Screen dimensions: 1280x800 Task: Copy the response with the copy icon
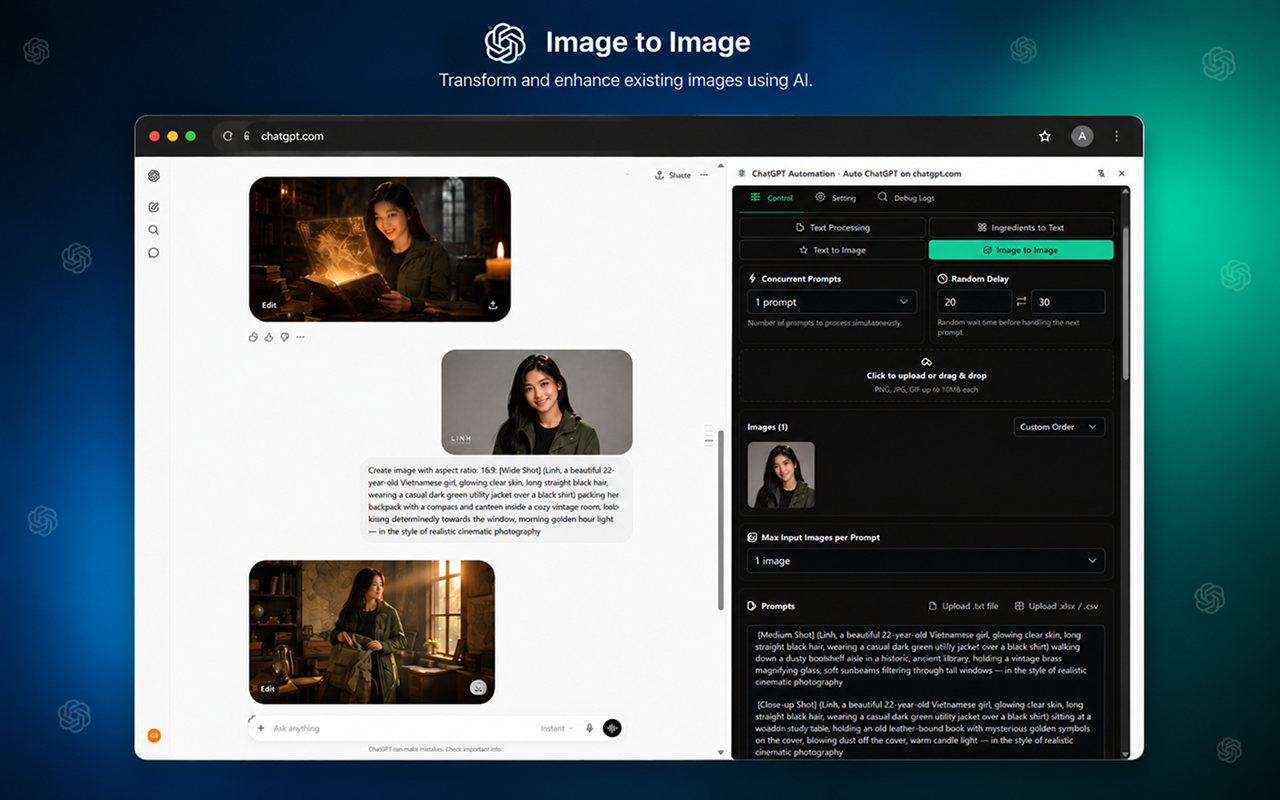[x=253, y=337]
